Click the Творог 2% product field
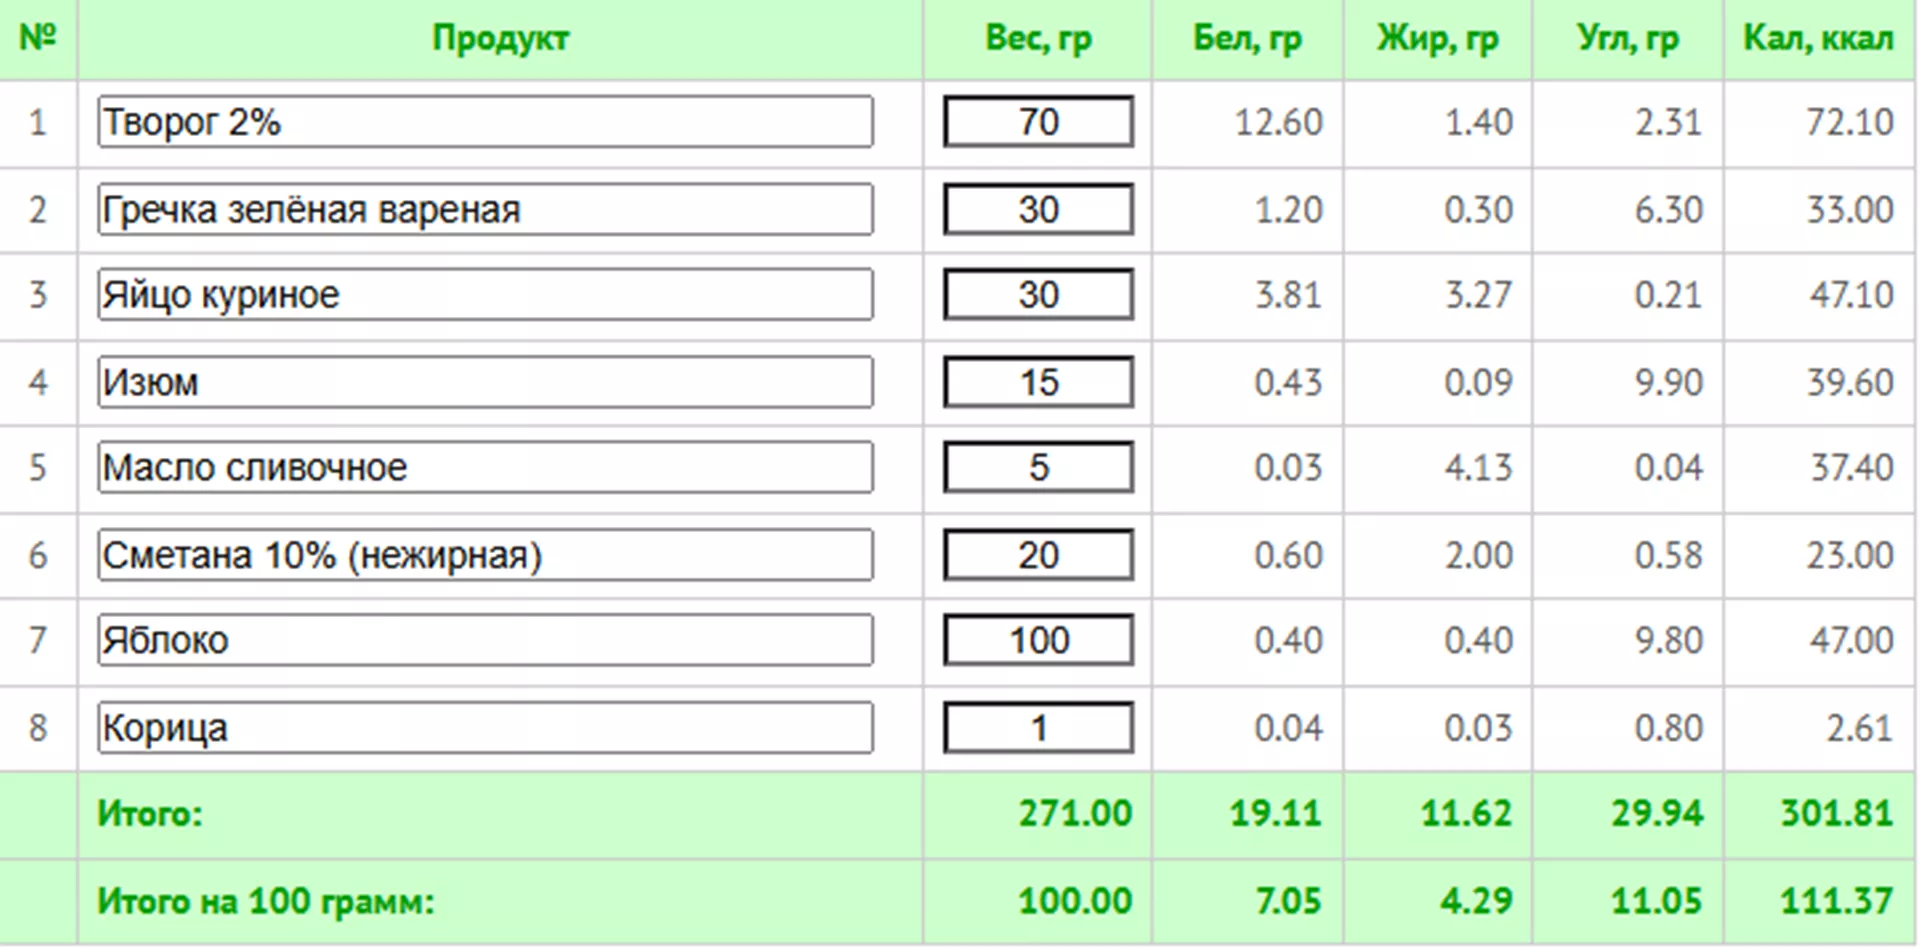Screen dimensions: 1920x949 click(485, 122)
